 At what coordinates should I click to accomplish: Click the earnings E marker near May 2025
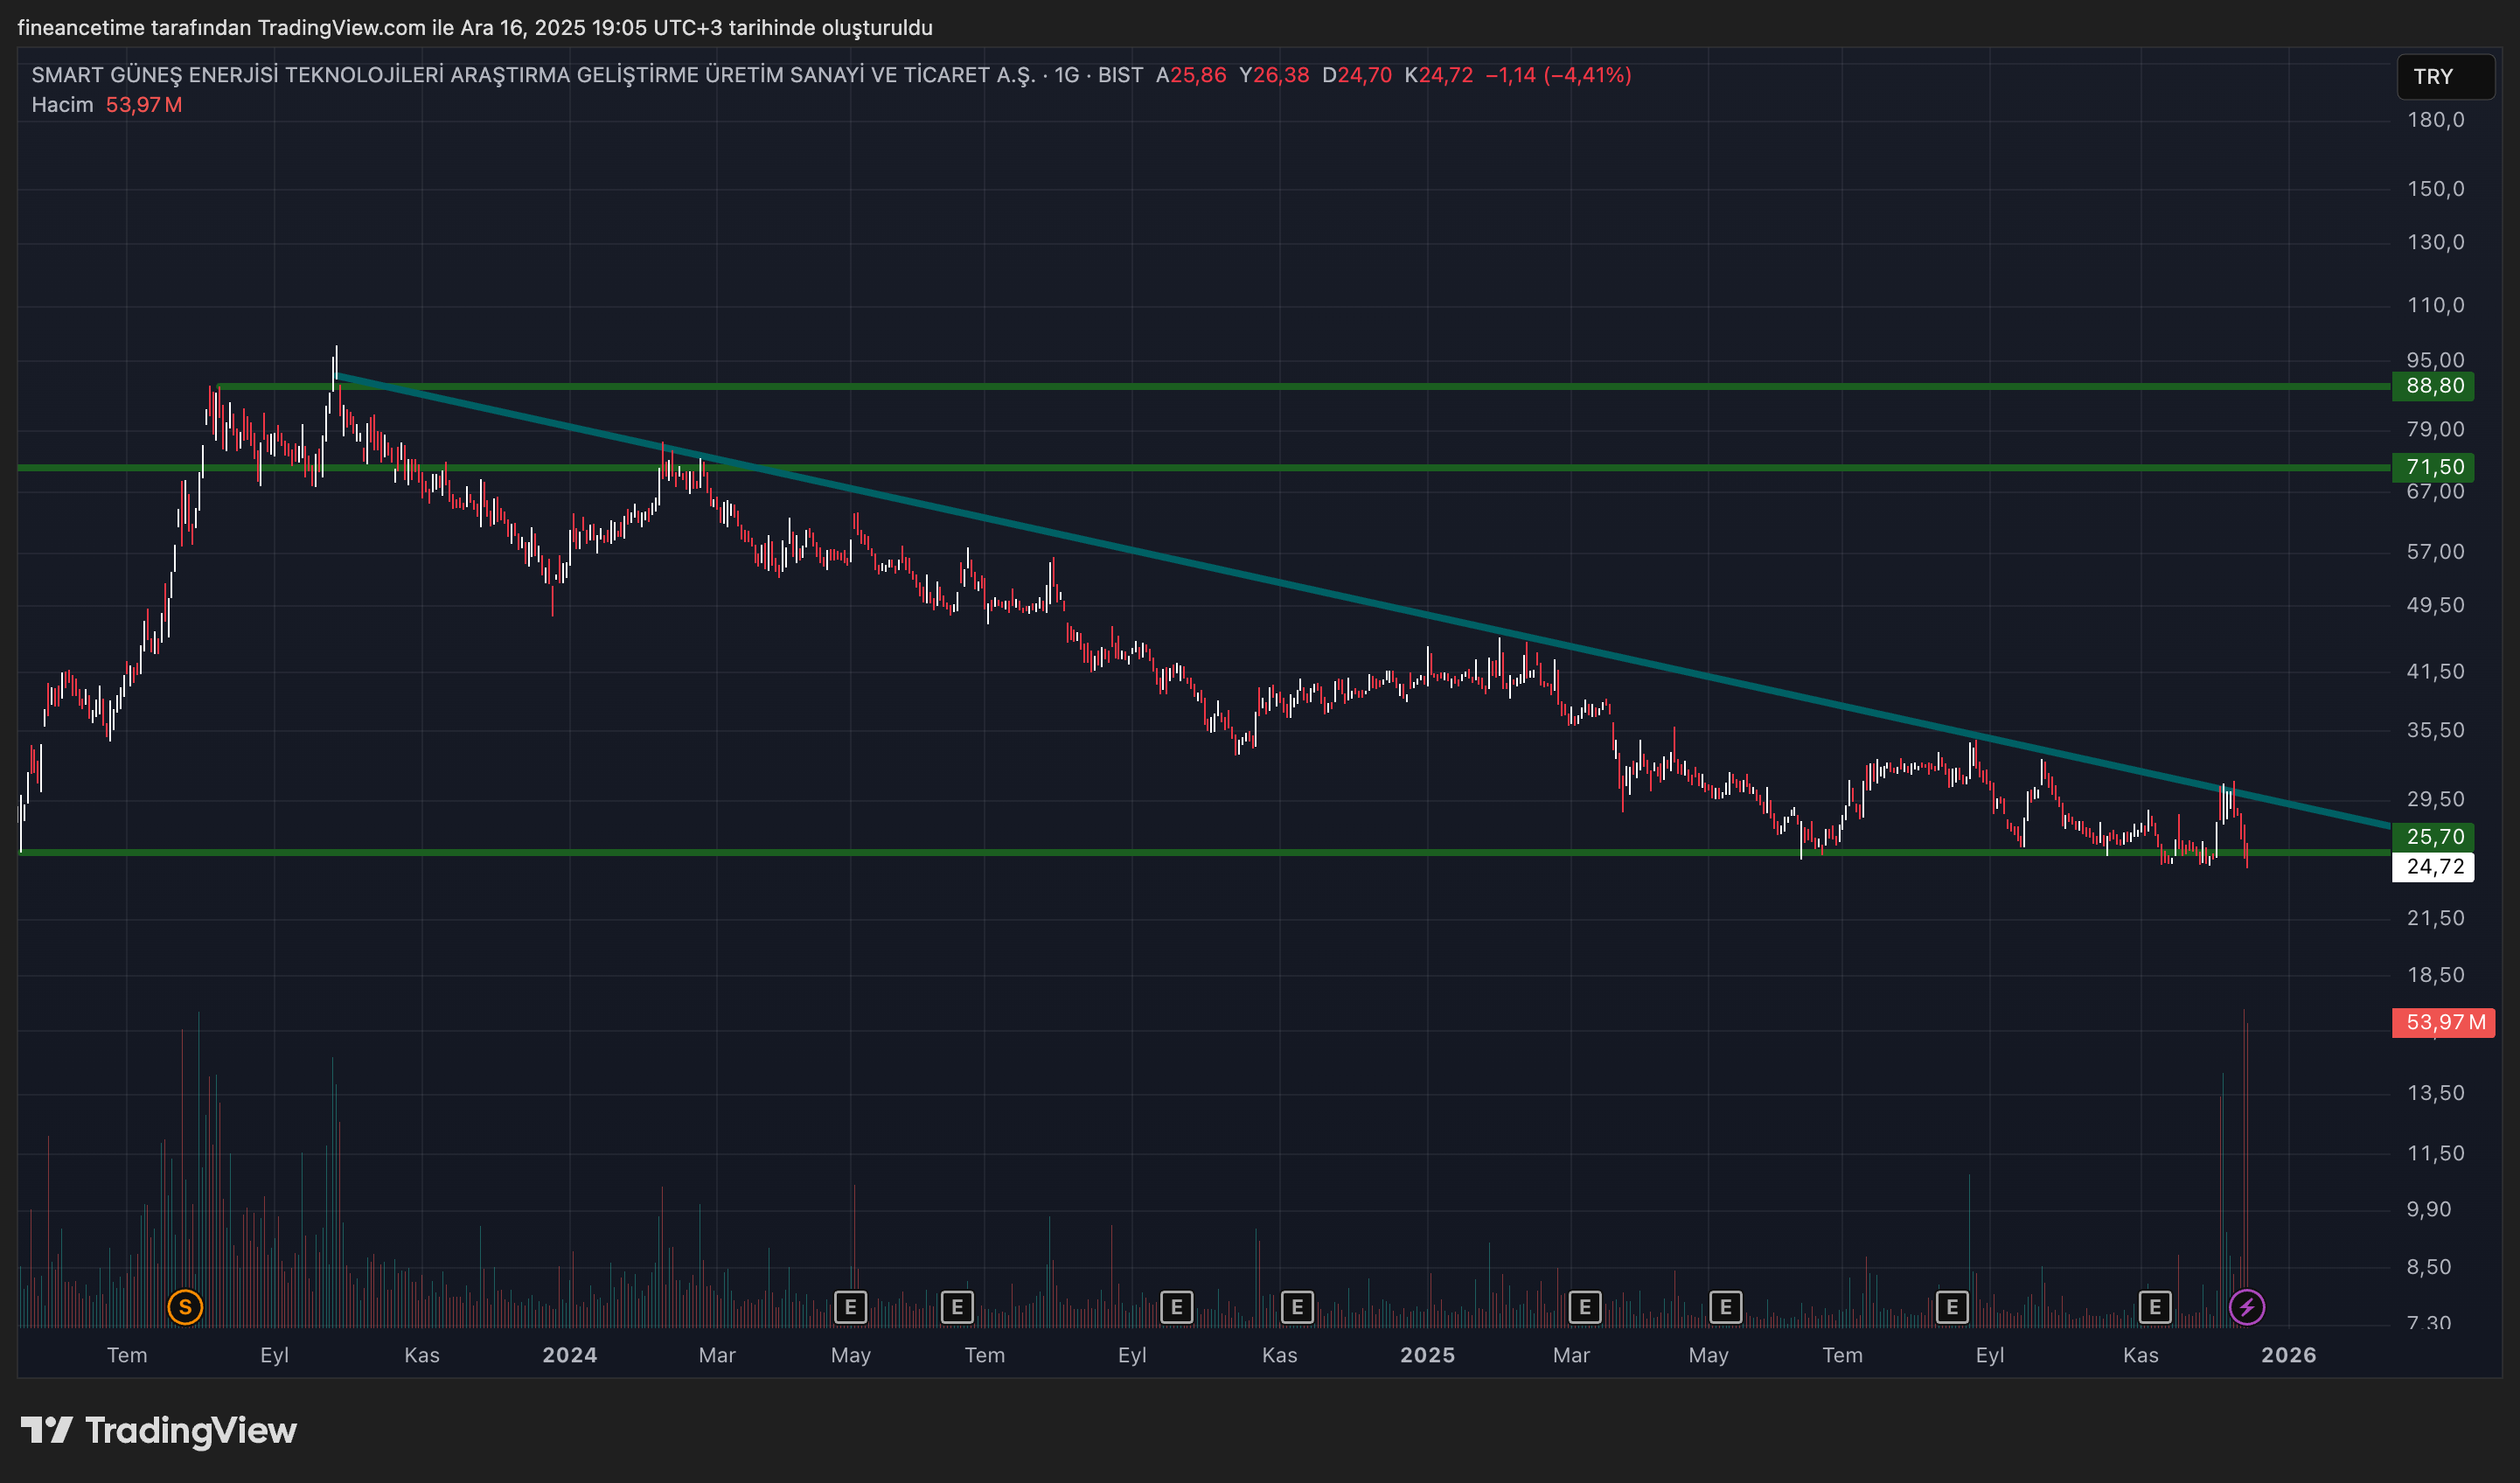click(1726, 1307)
